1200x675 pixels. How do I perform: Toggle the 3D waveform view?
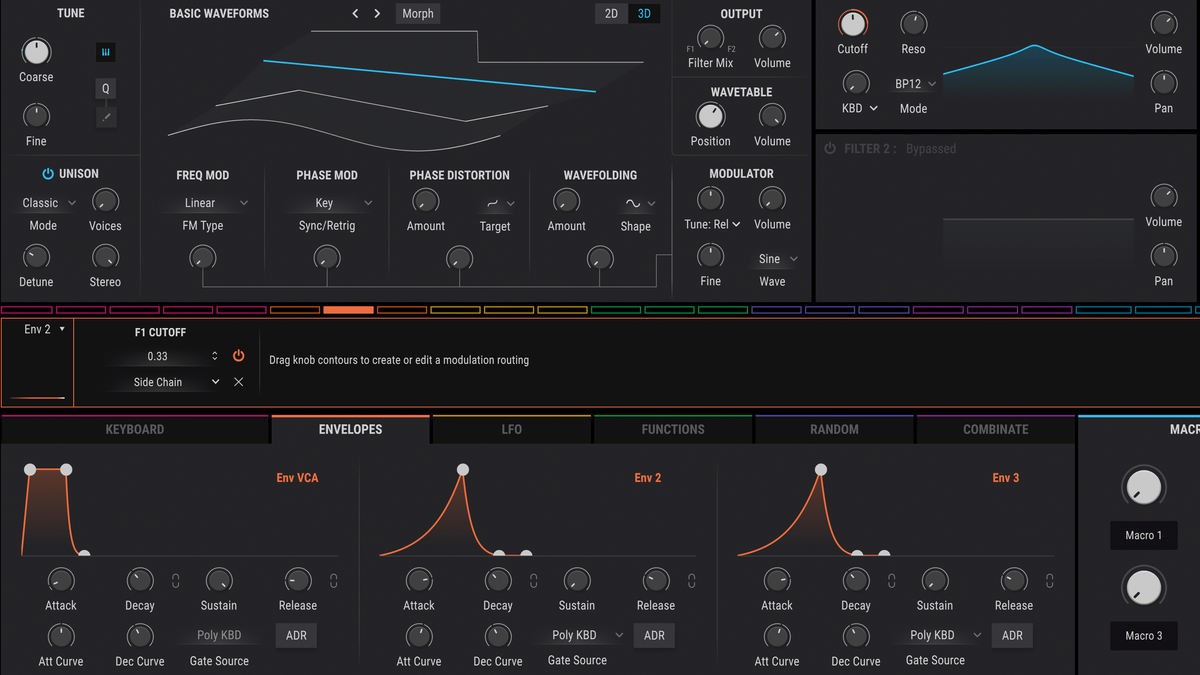click(x=645, y=13)
